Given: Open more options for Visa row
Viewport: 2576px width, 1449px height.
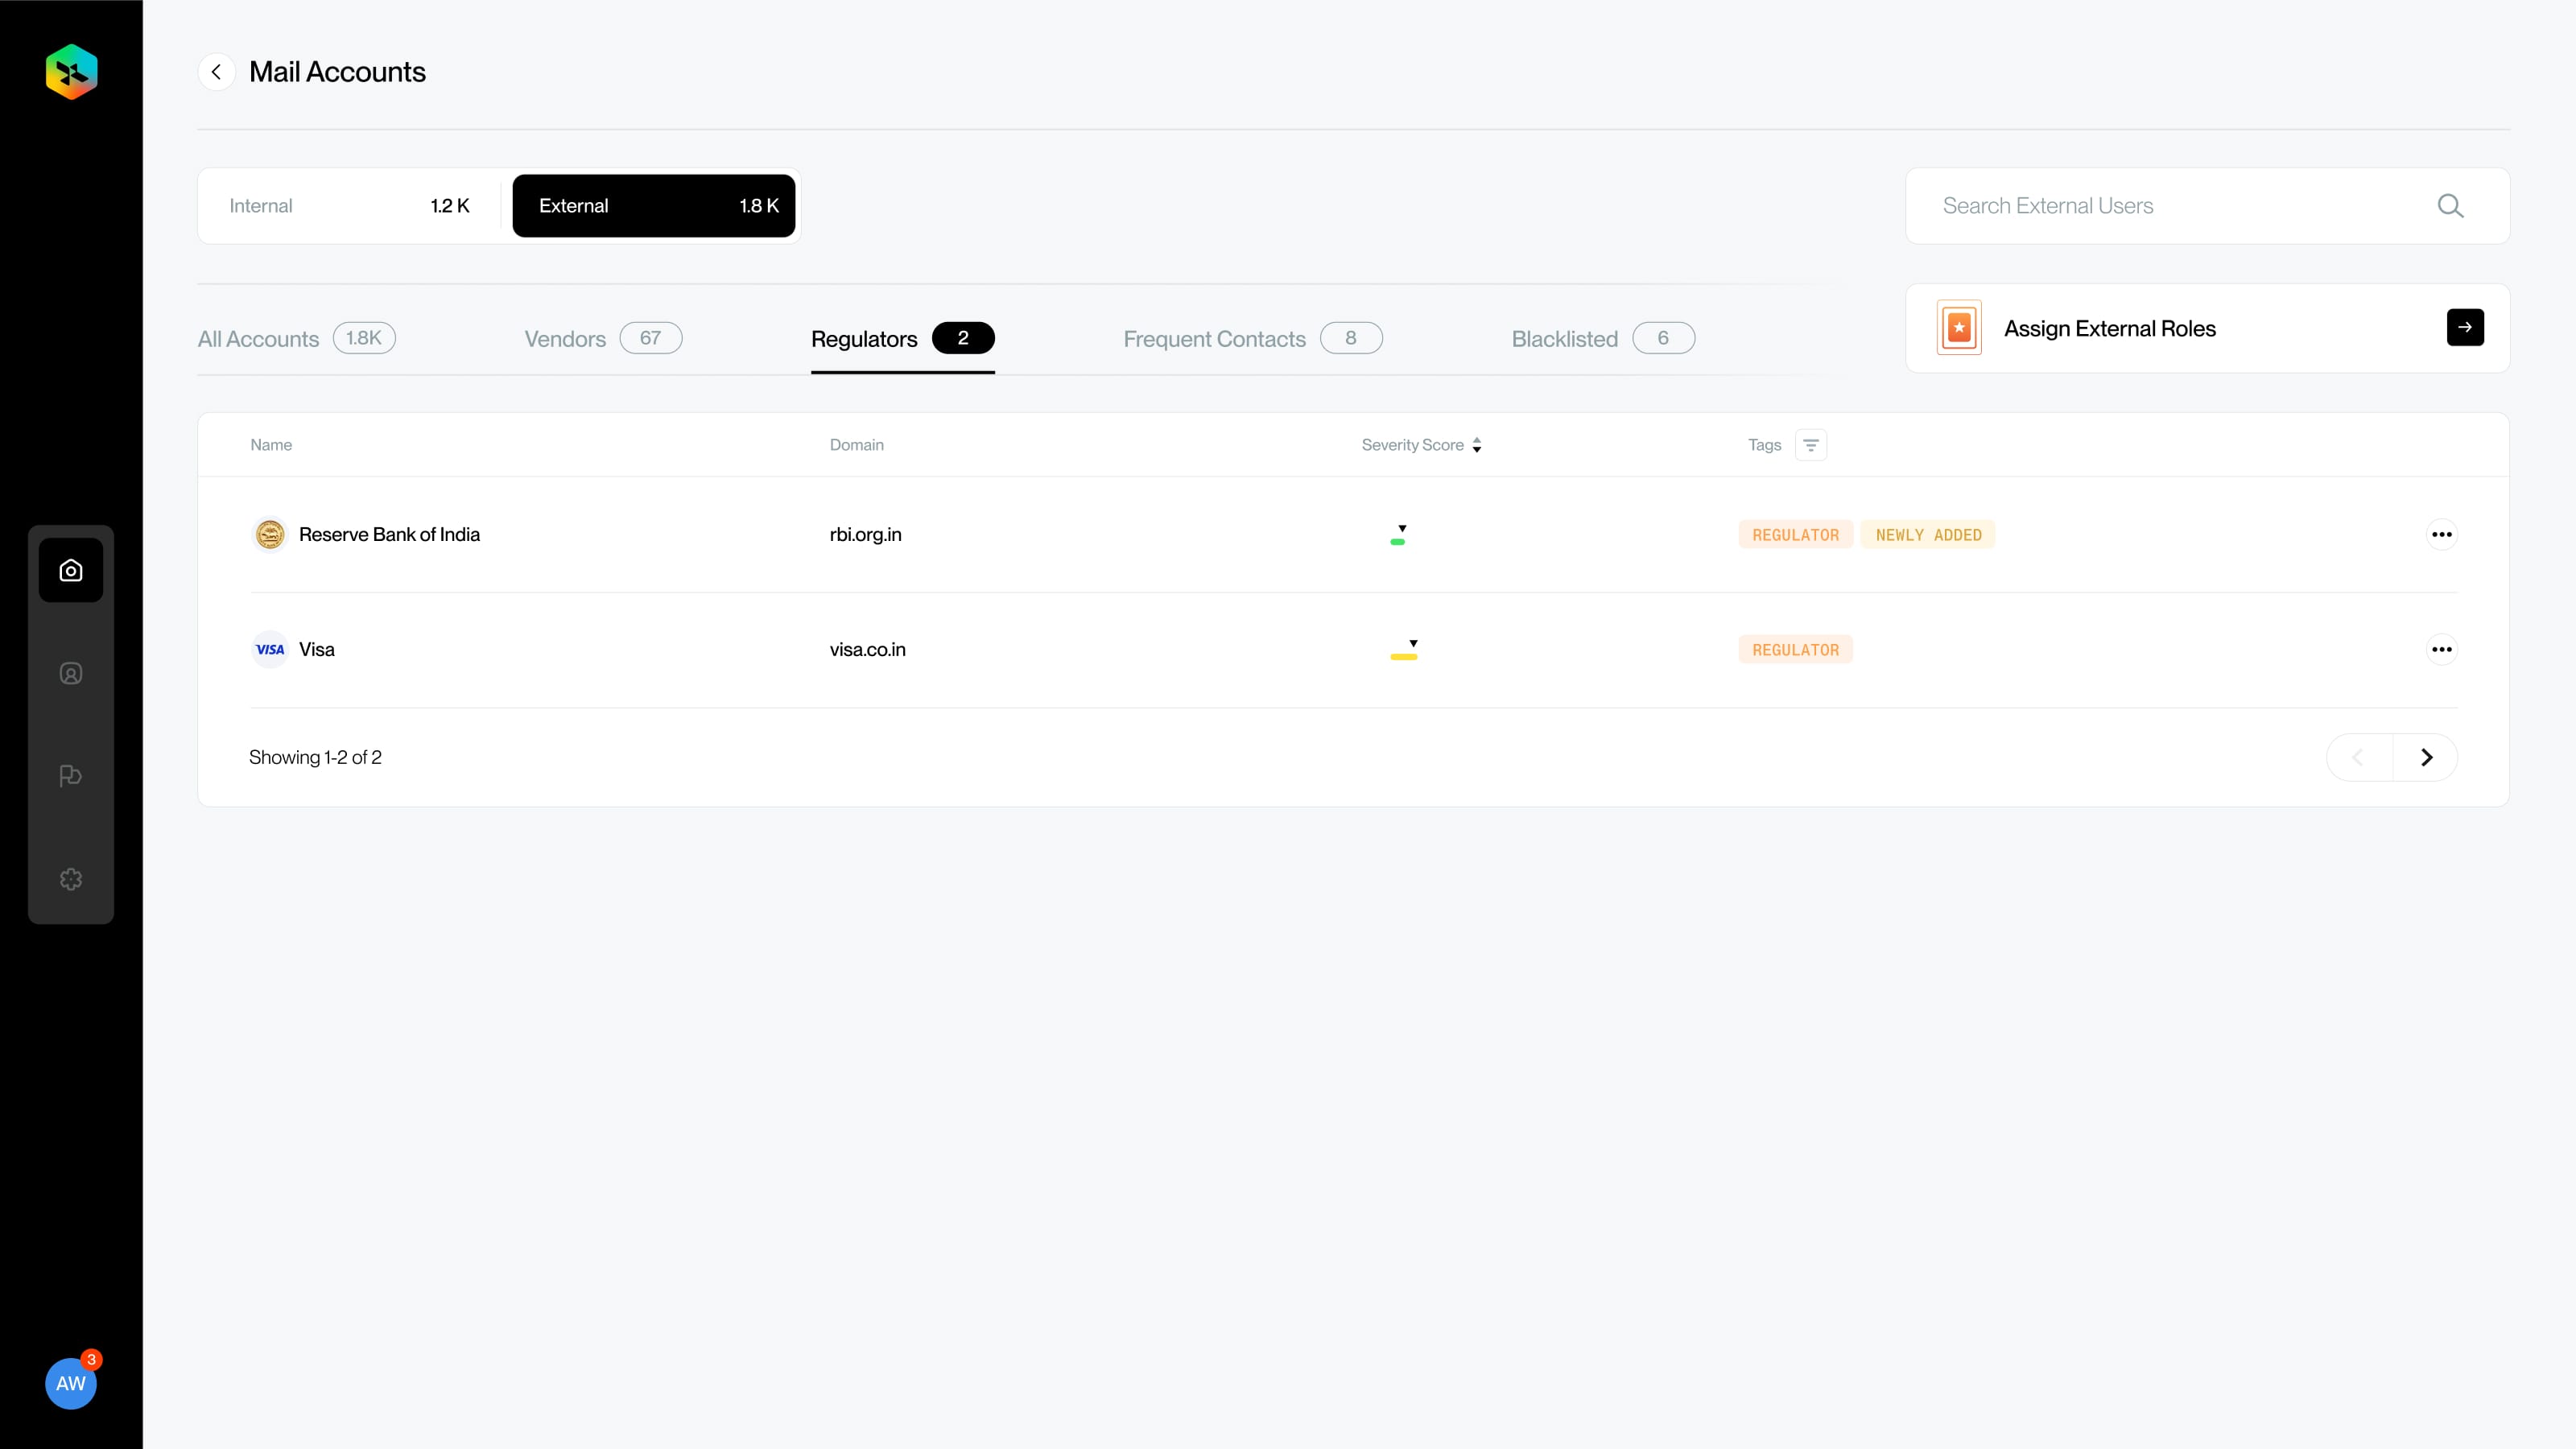Looking at the screenshot, I should [2441, 649].
